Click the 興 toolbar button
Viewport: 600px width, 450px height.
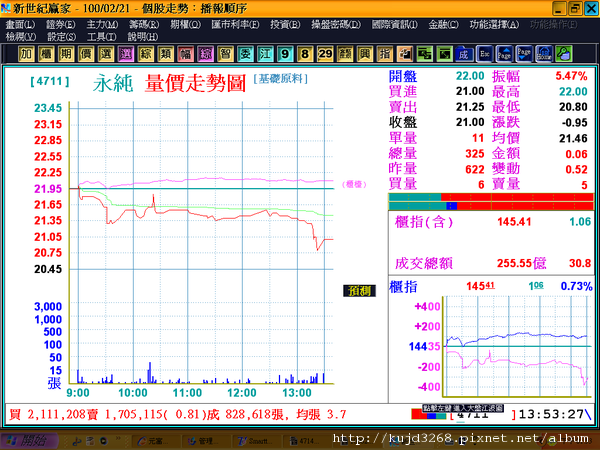click(365, 54)
